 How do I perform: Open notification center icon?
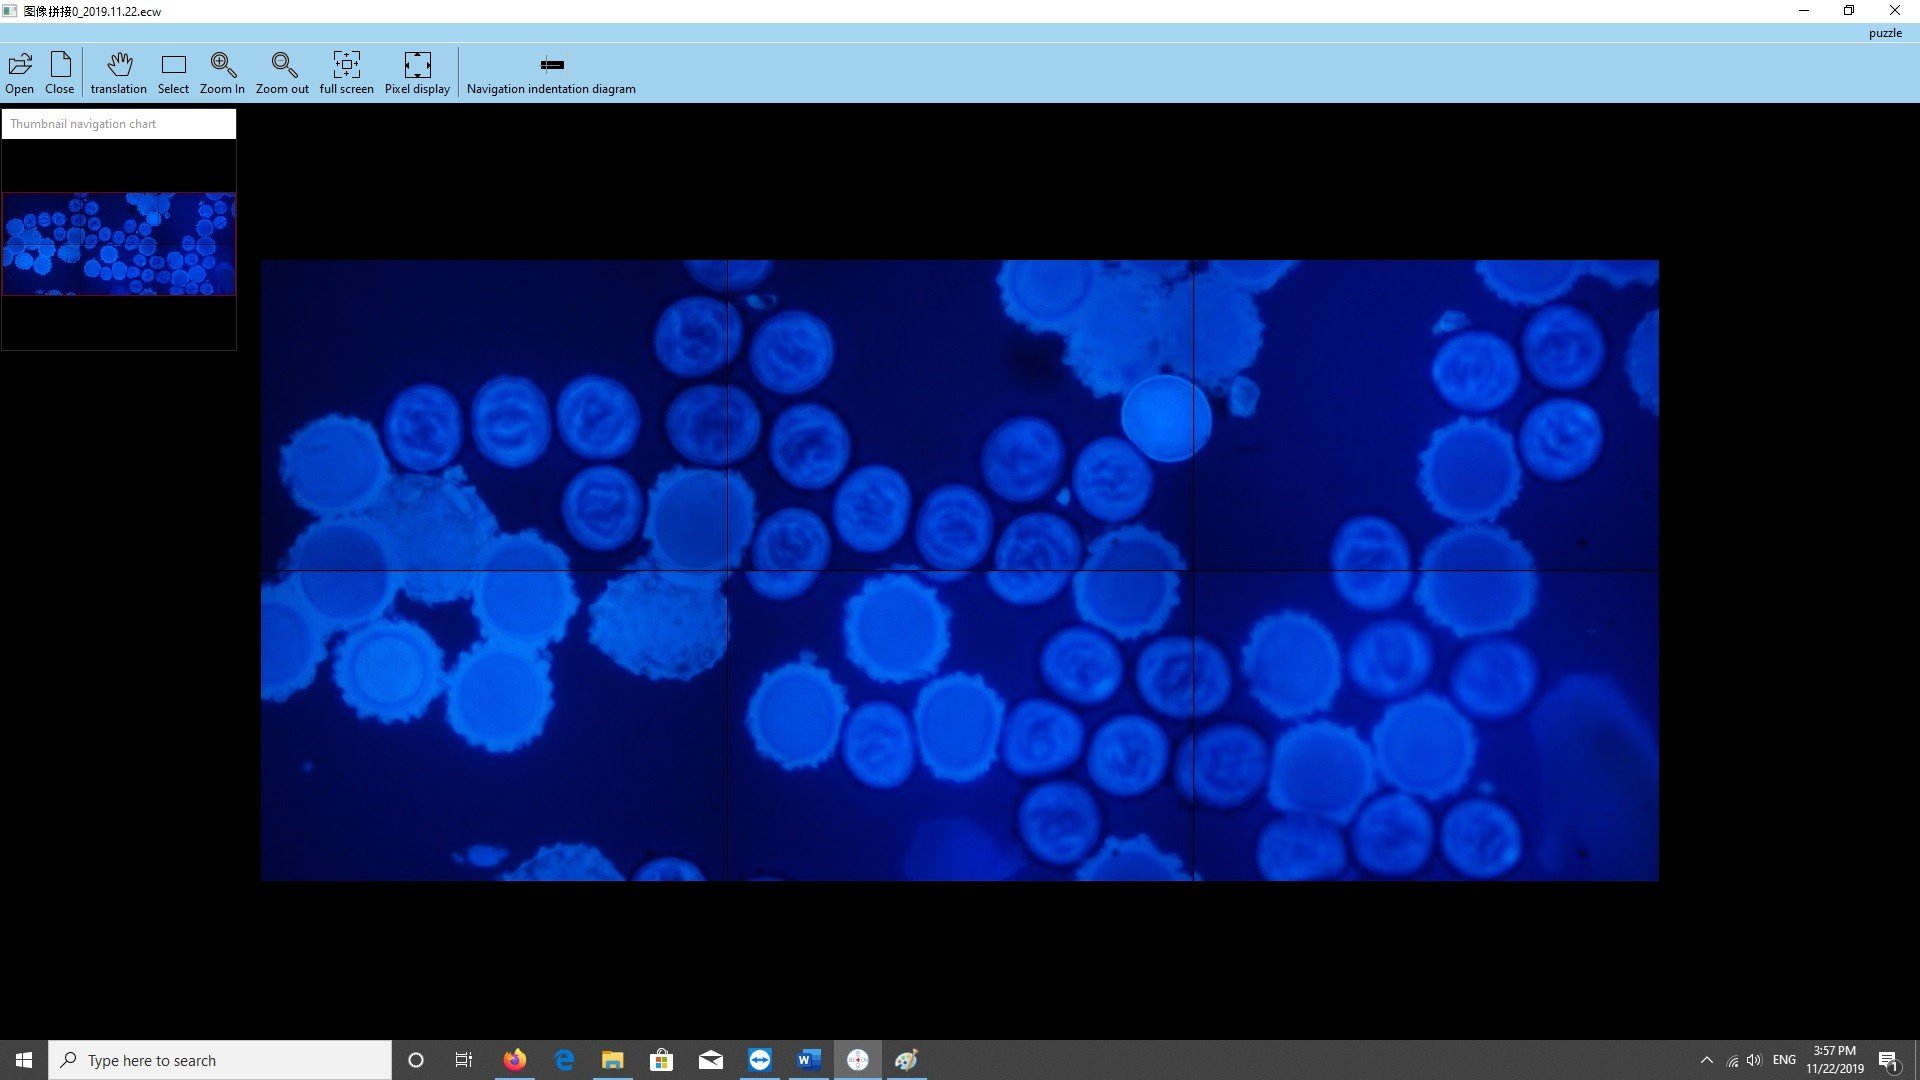point(1889,1060)
